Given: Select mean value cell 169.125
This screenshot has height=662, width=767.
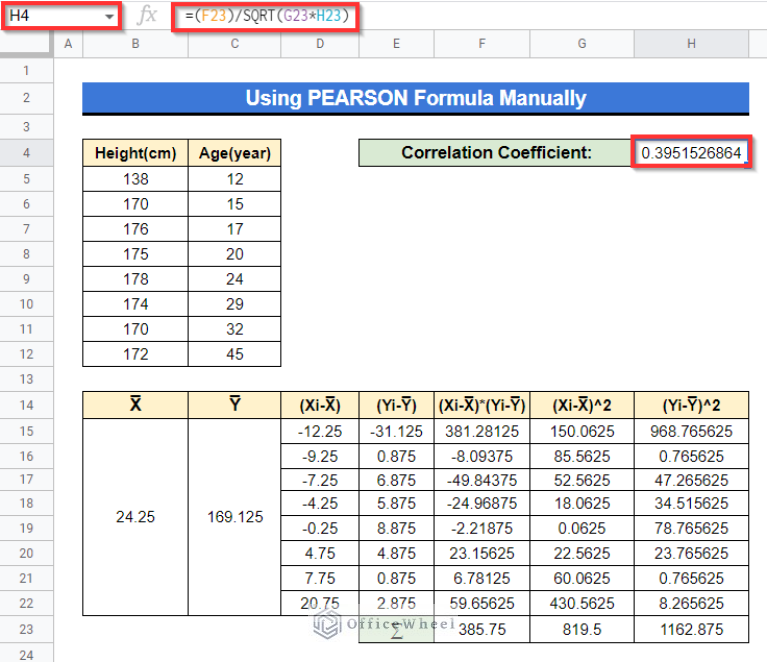Looking at the screenshot, I should pyautogui.click(x=234, y=517).
